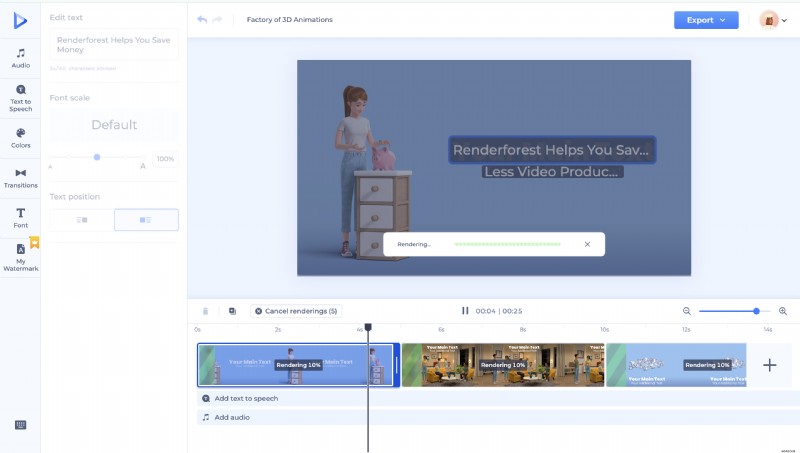This screenshot has width=800, height=453.
Task: Click the timeline playhead marker
Action: (368, 328)
